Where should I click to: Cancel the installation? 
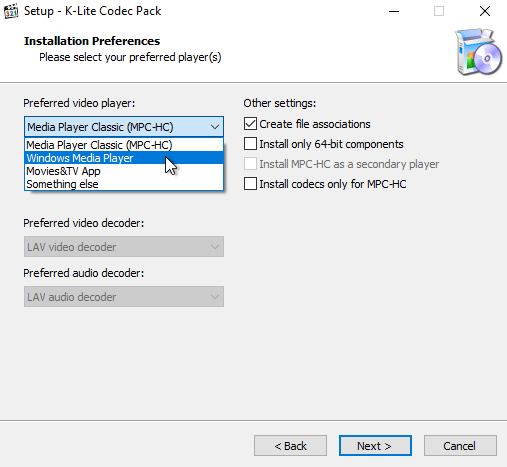460,446
